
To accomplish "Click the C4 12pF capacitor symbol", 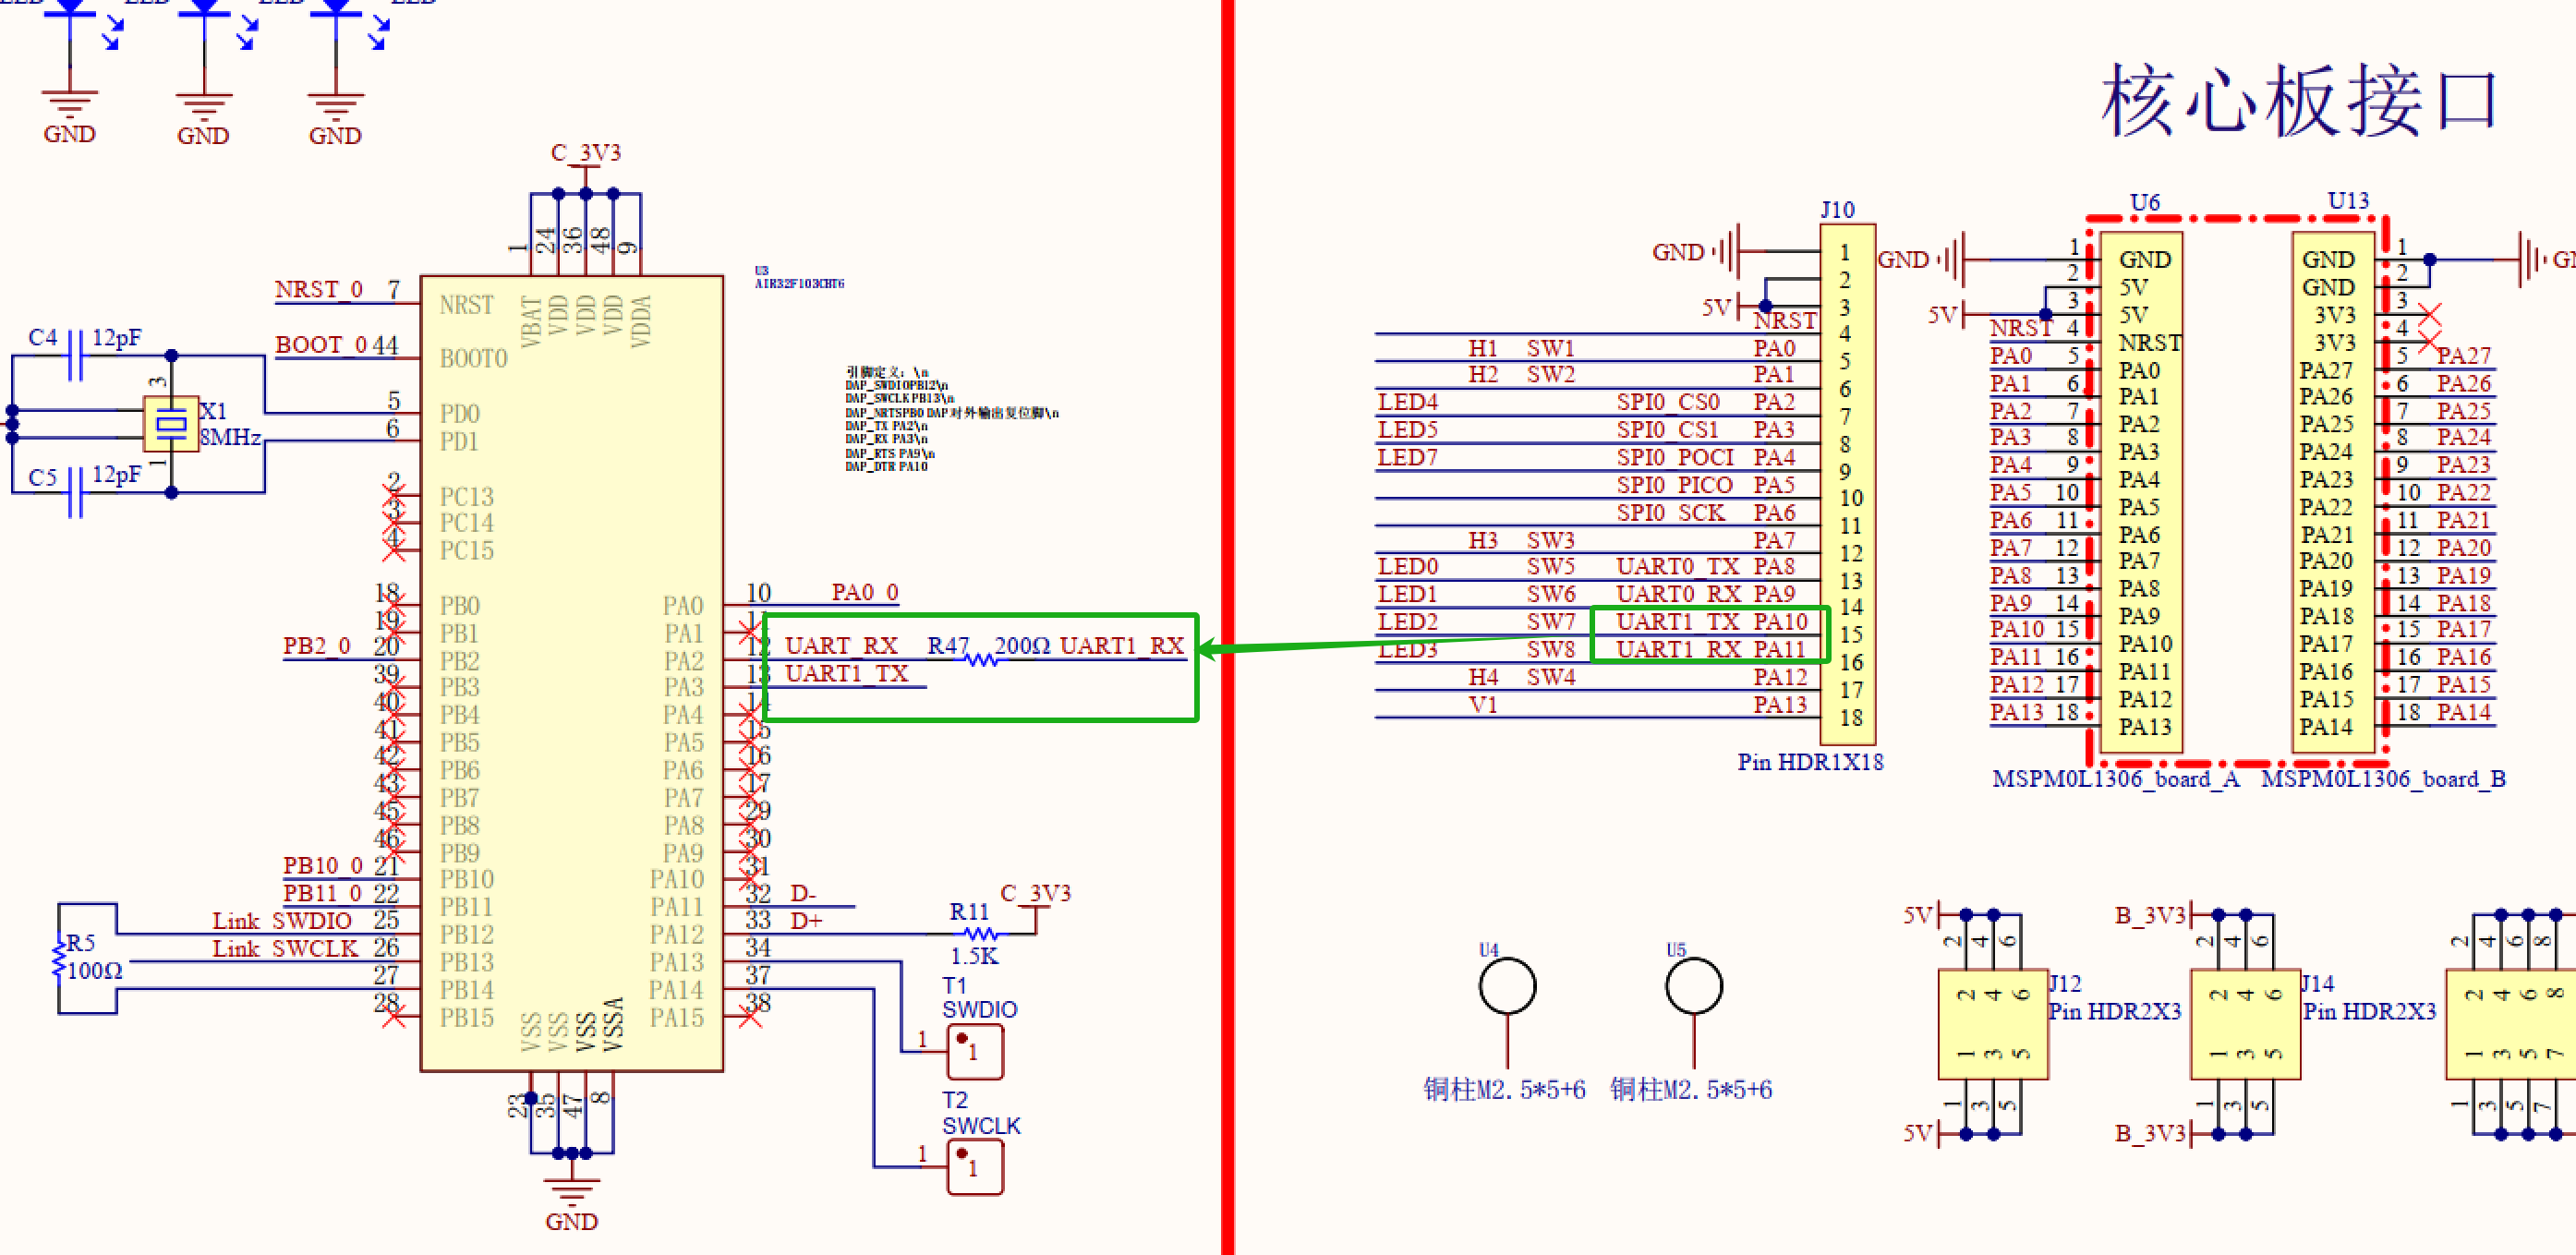I will tap(74, 355).
